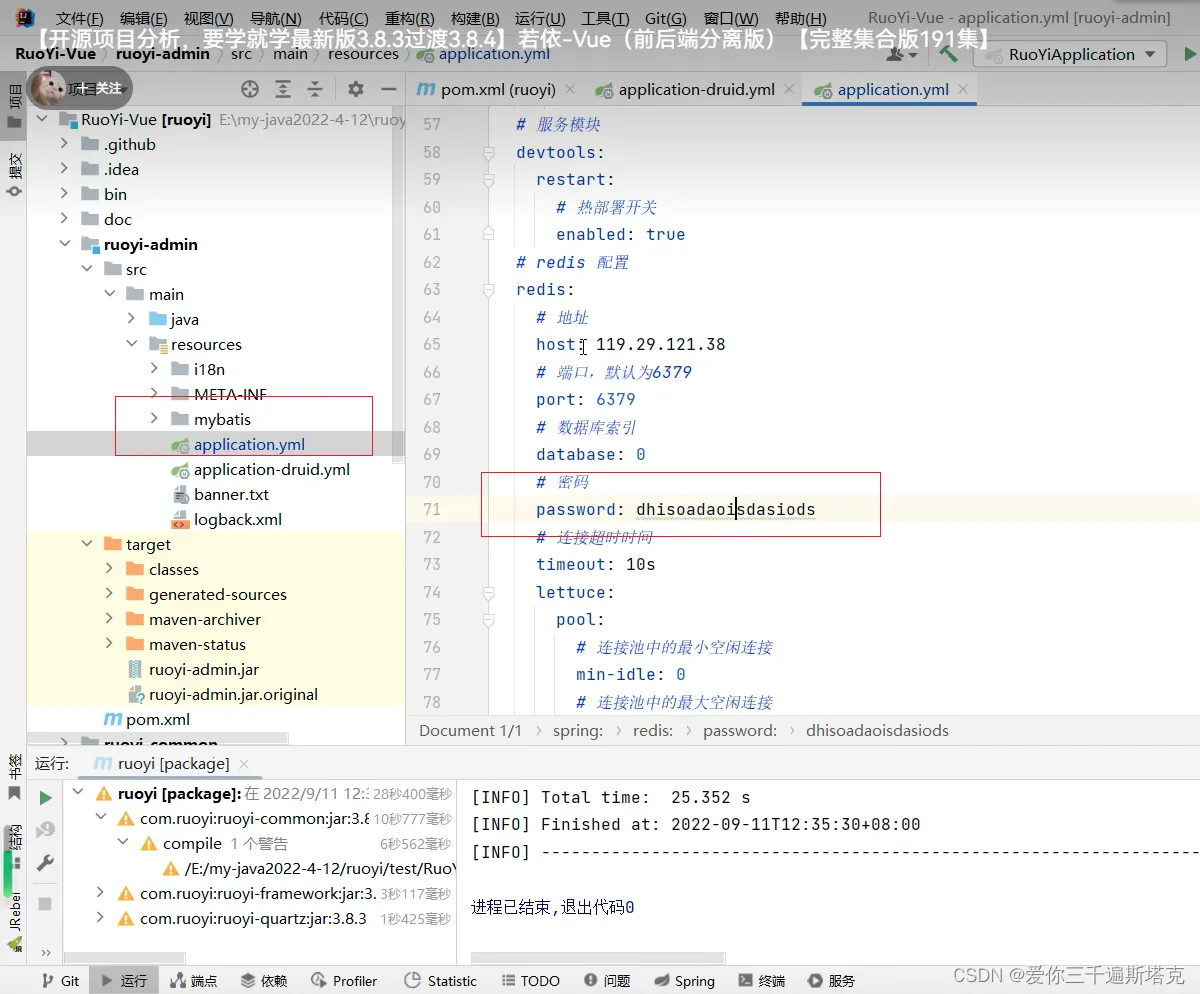Viewport: 1200px width, 994px height.
Task: Open the TODO tool window
Action: coord(530,981)
